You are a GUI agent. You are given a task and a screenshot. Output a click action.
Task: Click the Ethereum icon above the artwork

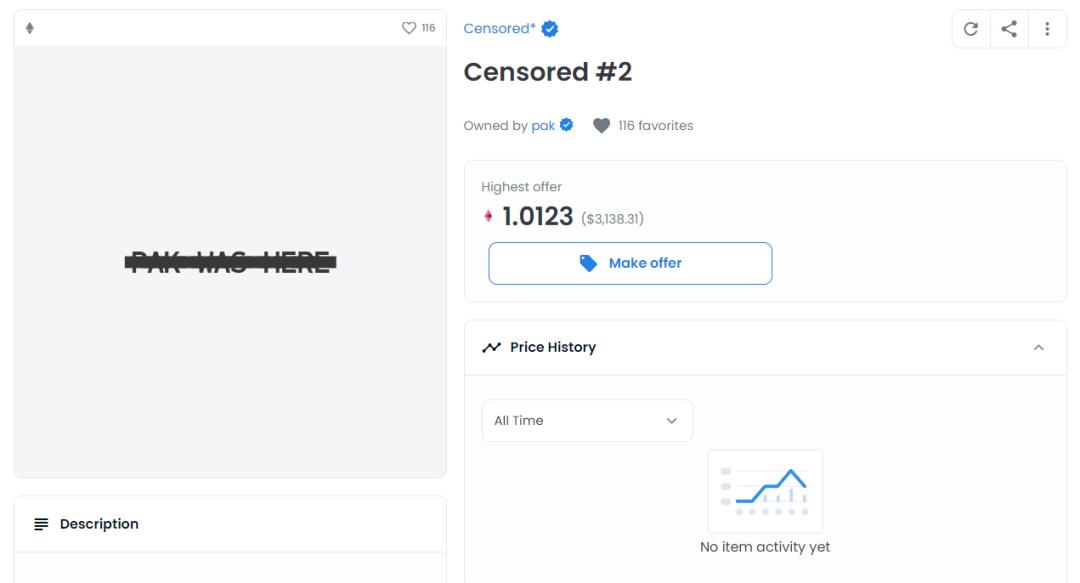(29, 28)
